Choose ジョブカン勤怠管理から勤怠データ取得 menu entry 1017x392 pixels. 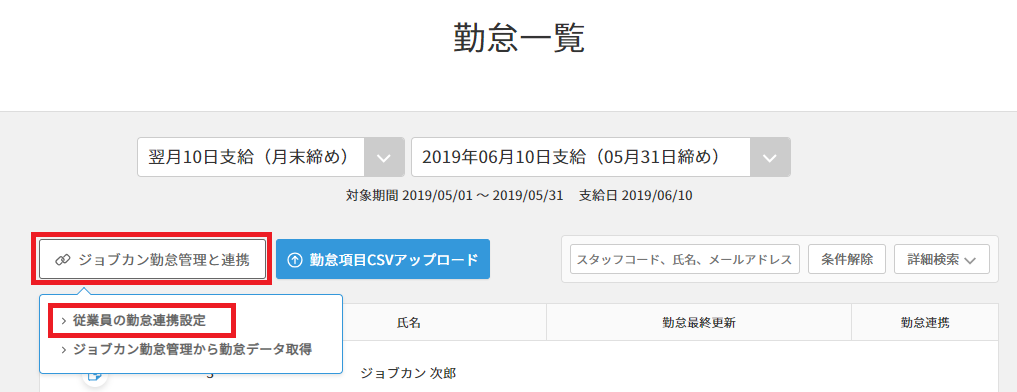[x=187, y=350]
